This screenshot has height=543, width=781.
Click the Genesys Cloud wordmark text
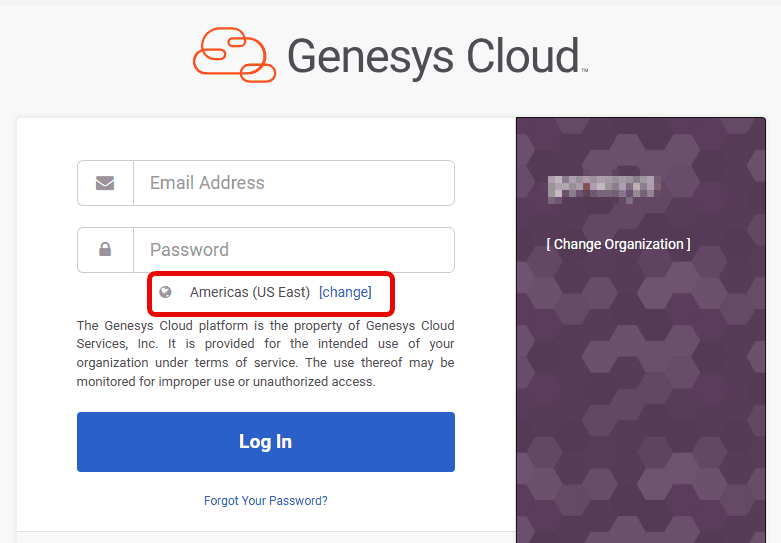coord(433,56)
